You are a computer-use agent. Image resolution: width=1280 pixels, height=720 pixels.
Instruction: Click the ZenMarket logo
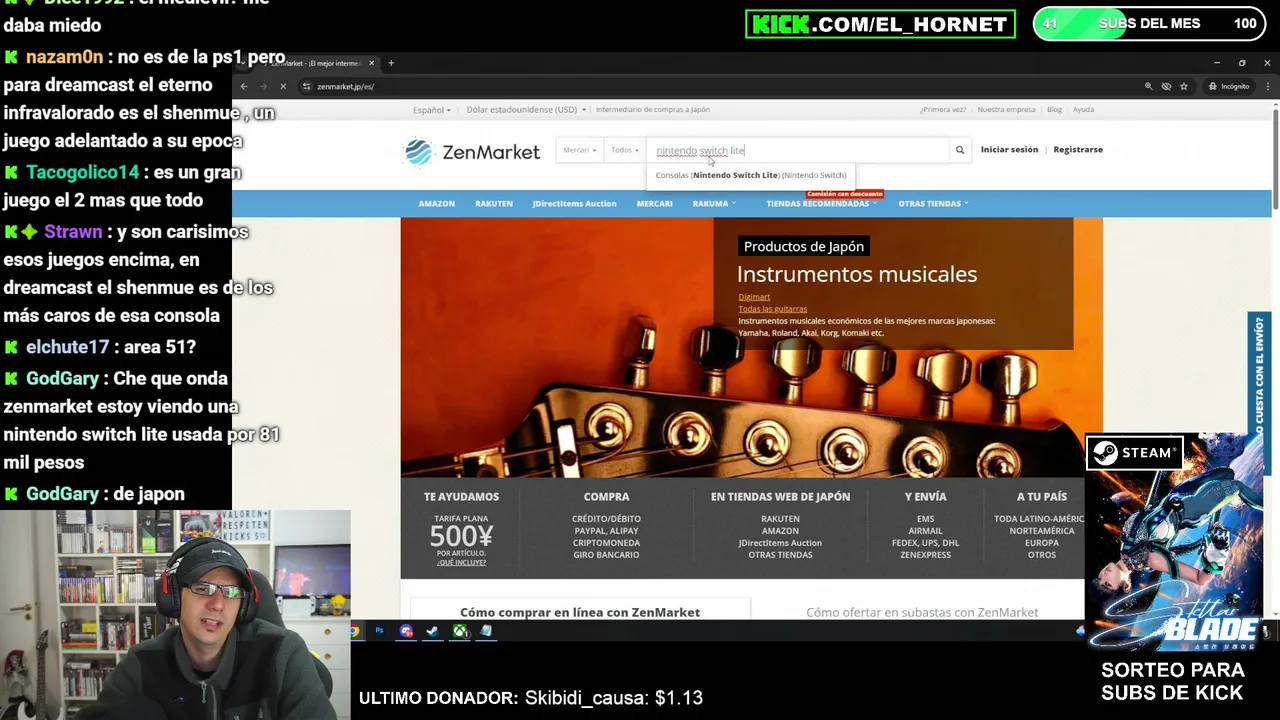[472, 152]
